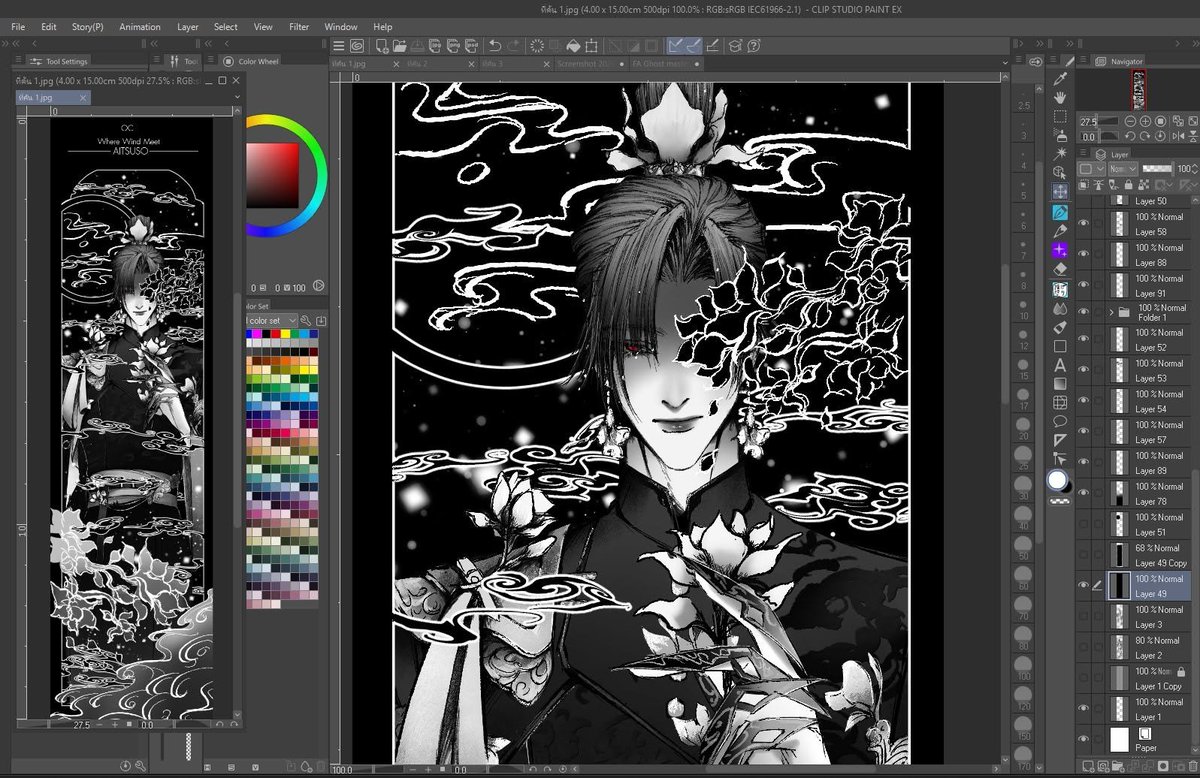Click the Open file folder icon
Screen dimensions: 1200x778
point(400,45)
